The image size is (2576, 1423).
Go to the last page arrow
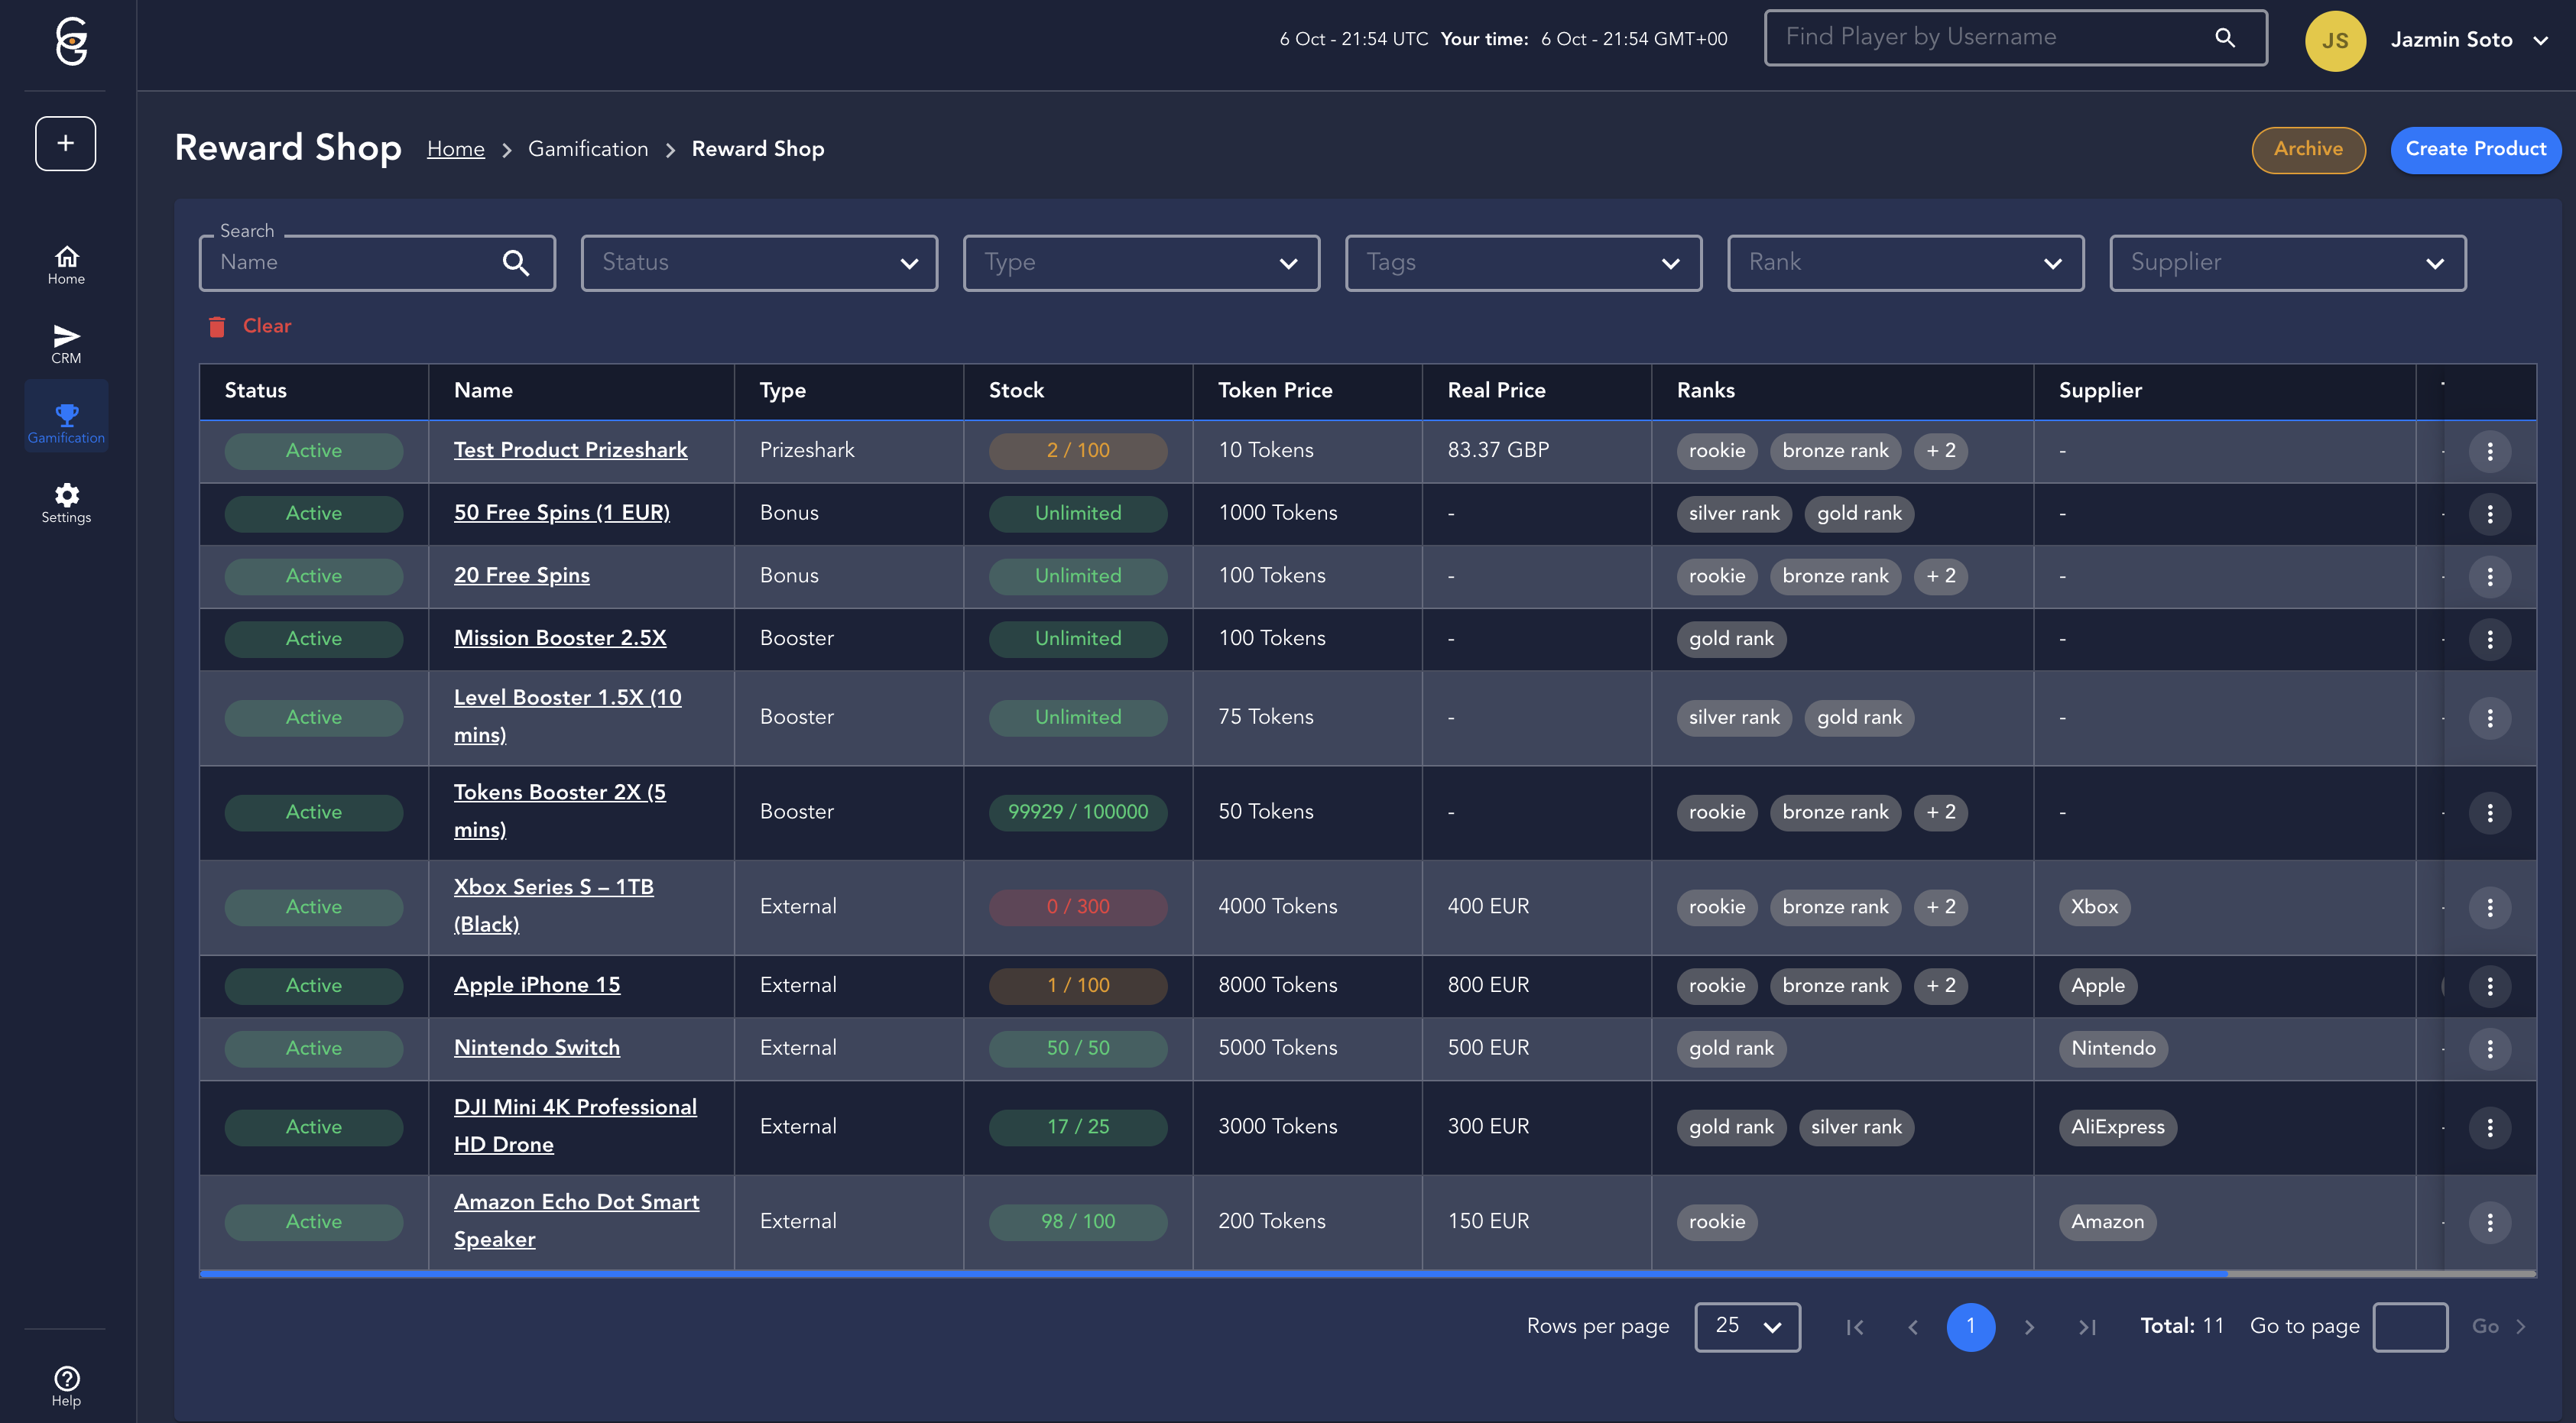pyautogui.click(x=2087, y=1327)
